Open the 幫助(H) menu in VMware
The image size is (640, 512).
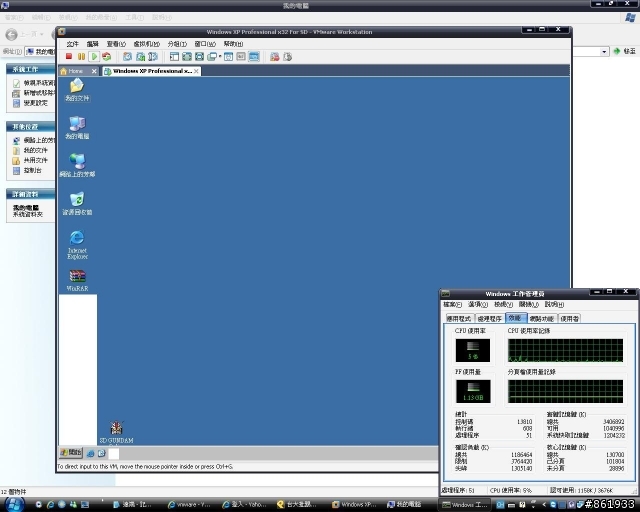(233, 44)
